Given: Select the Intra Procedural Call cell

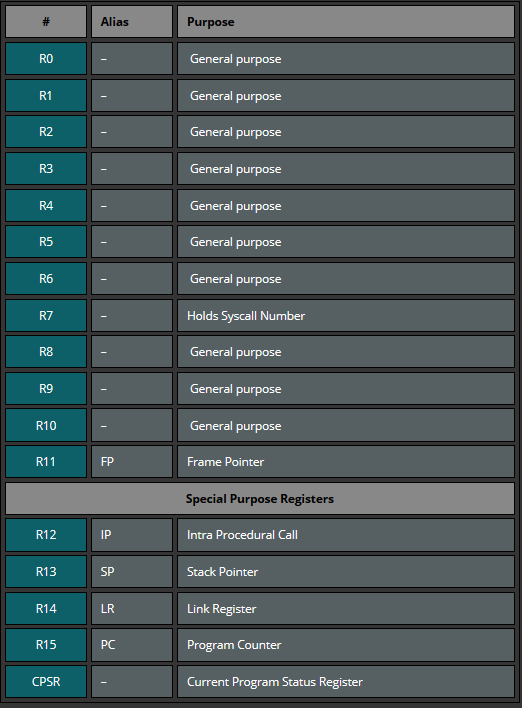Looking at the screenshot, I should tap(346, 535).
